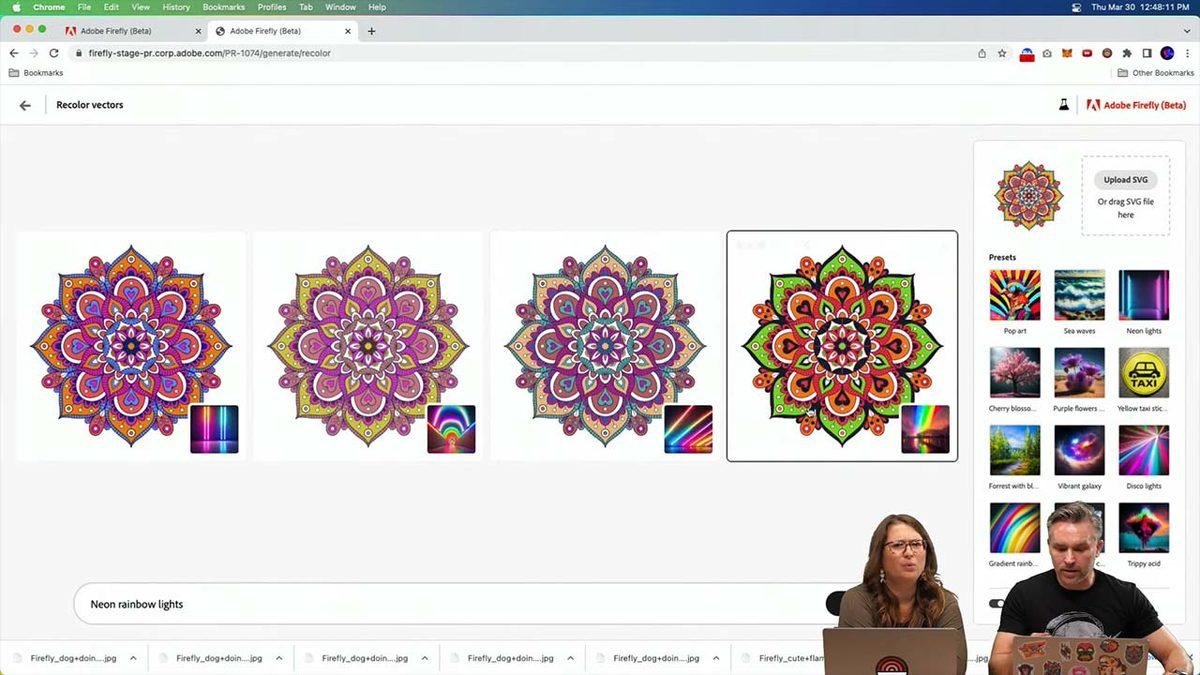The height and width of the screenshot is (675, 1200).
Task: Click the share page icon in address bar
Action: 982,53
